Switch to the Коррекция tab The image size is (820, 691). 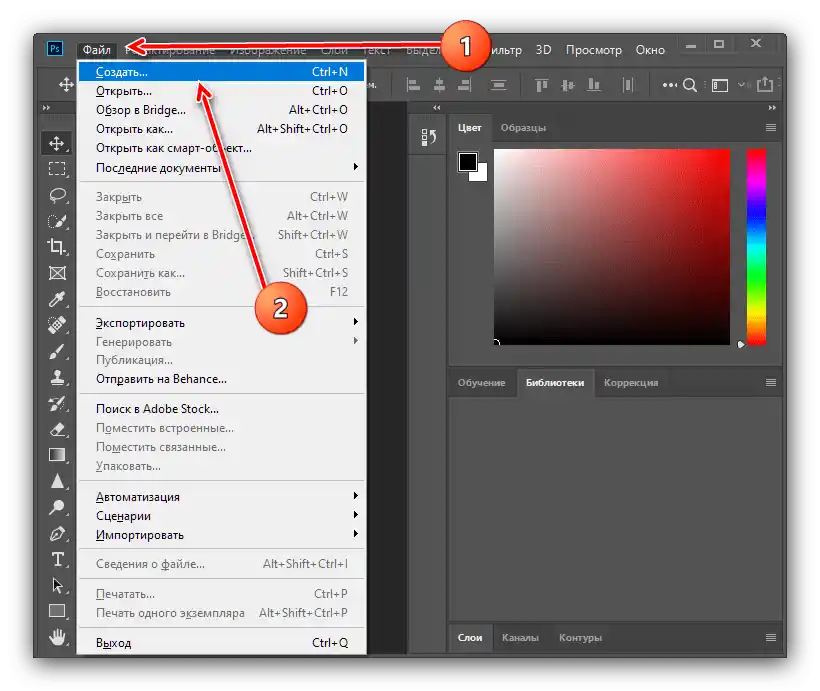click(631, 382)
